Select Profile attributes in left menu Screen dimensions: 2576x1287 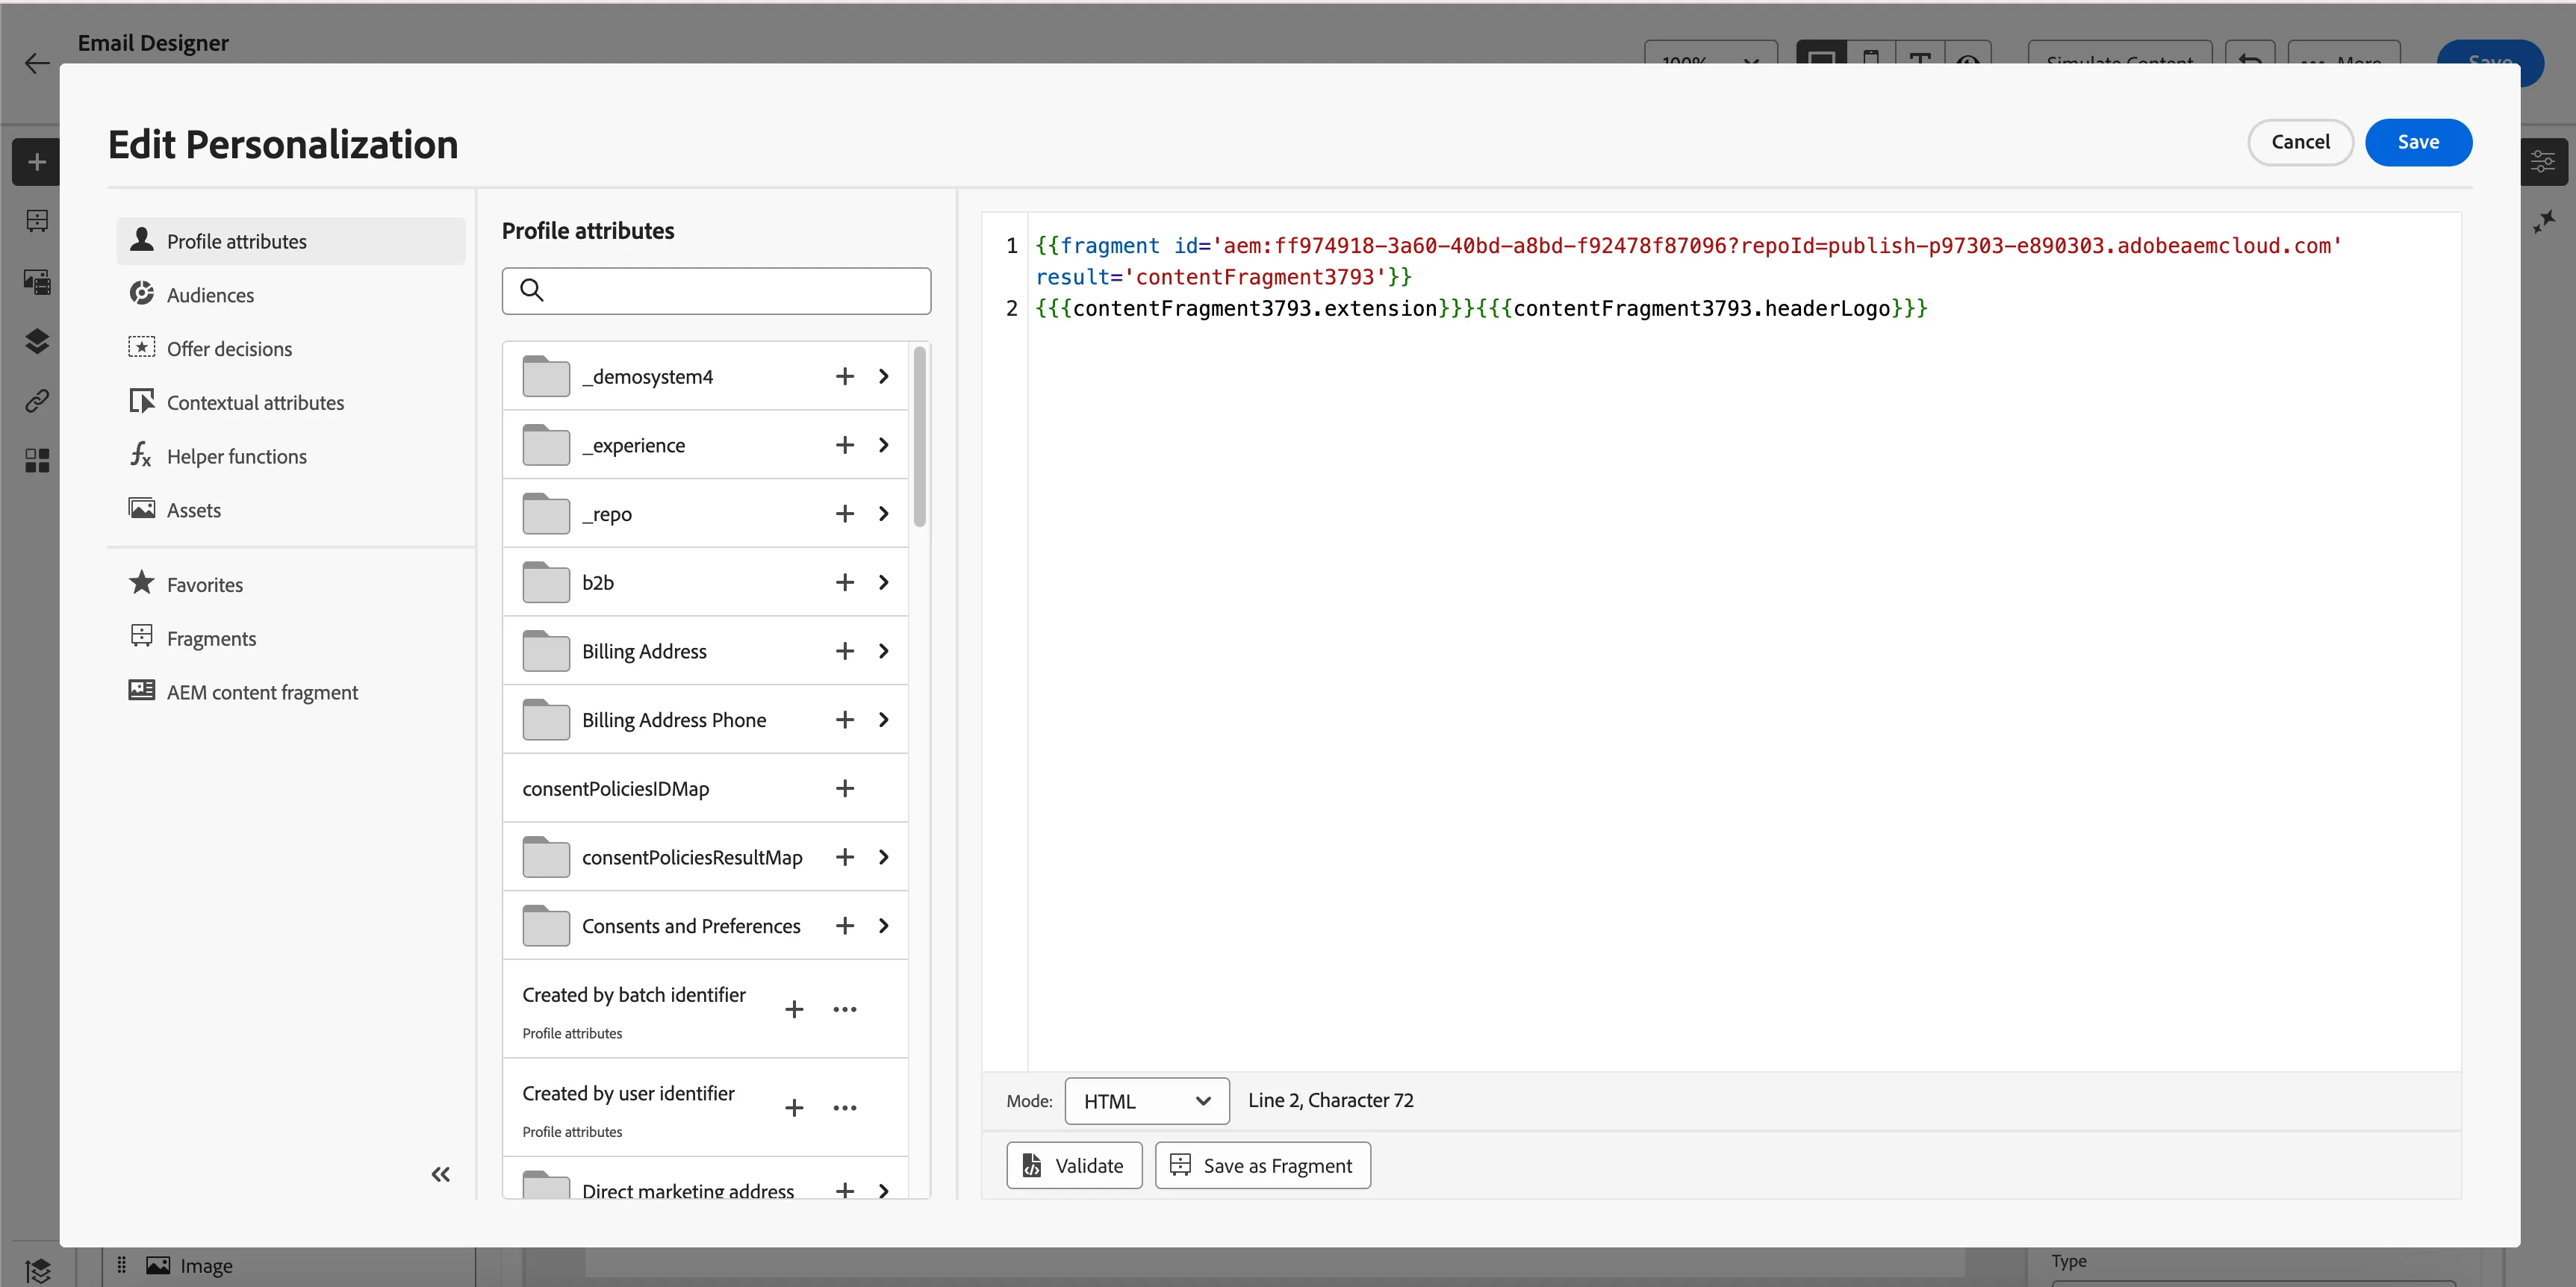click(x=291, y=241)
